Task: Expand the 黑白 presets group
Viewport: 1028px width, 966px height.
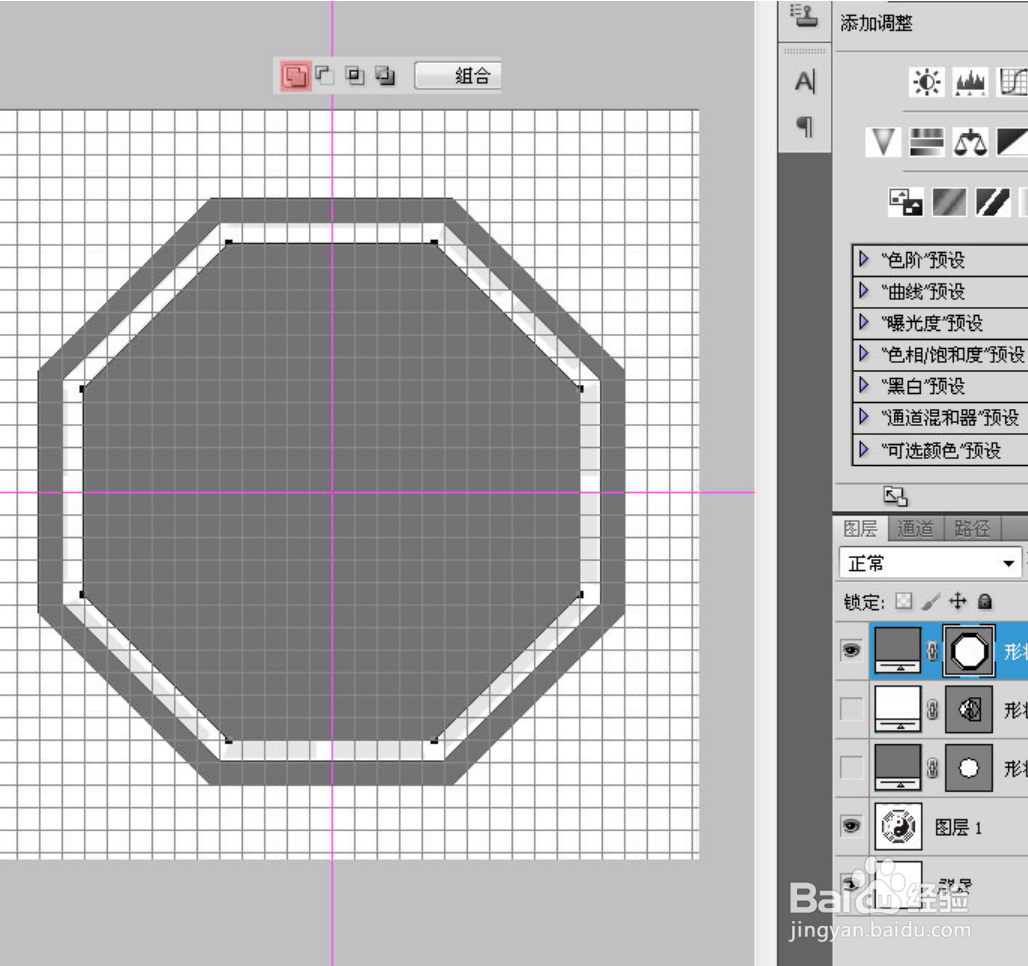Action: [864, 384]
